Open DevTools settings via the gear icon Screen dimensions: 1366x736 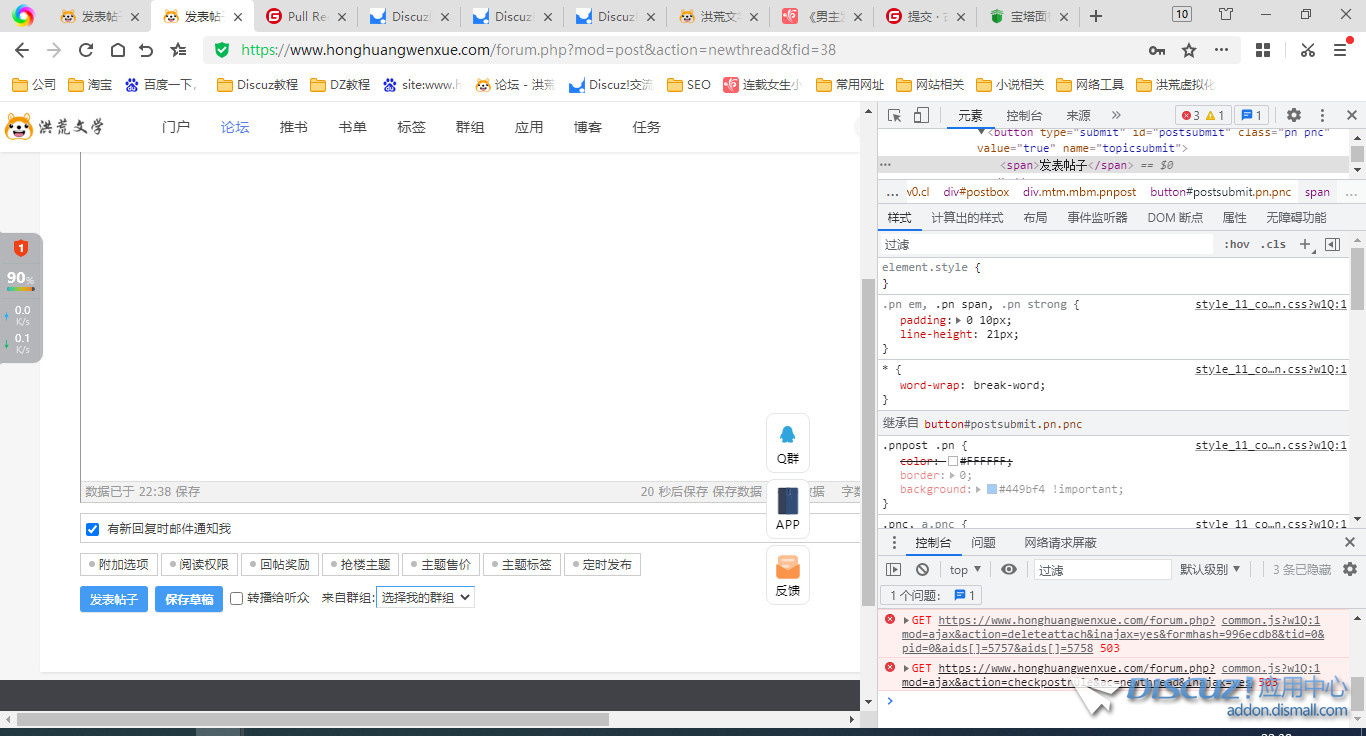click(x=1295, y=115)
